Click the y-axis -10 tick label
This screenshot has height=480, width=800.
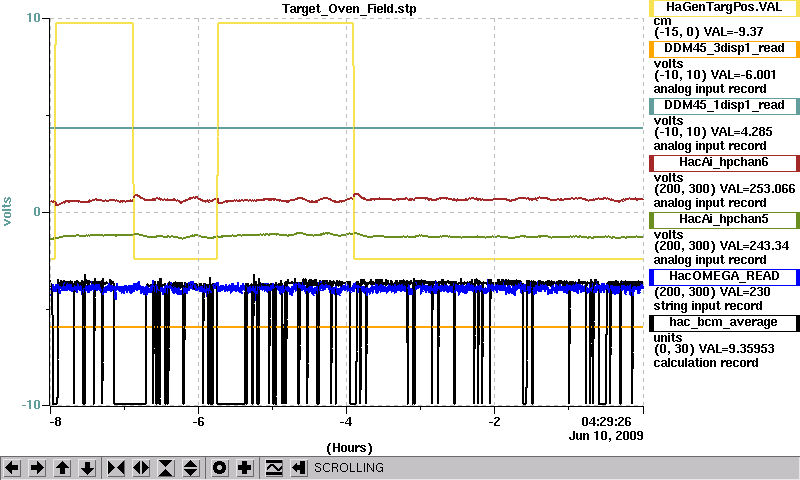(x=31, y=405)
